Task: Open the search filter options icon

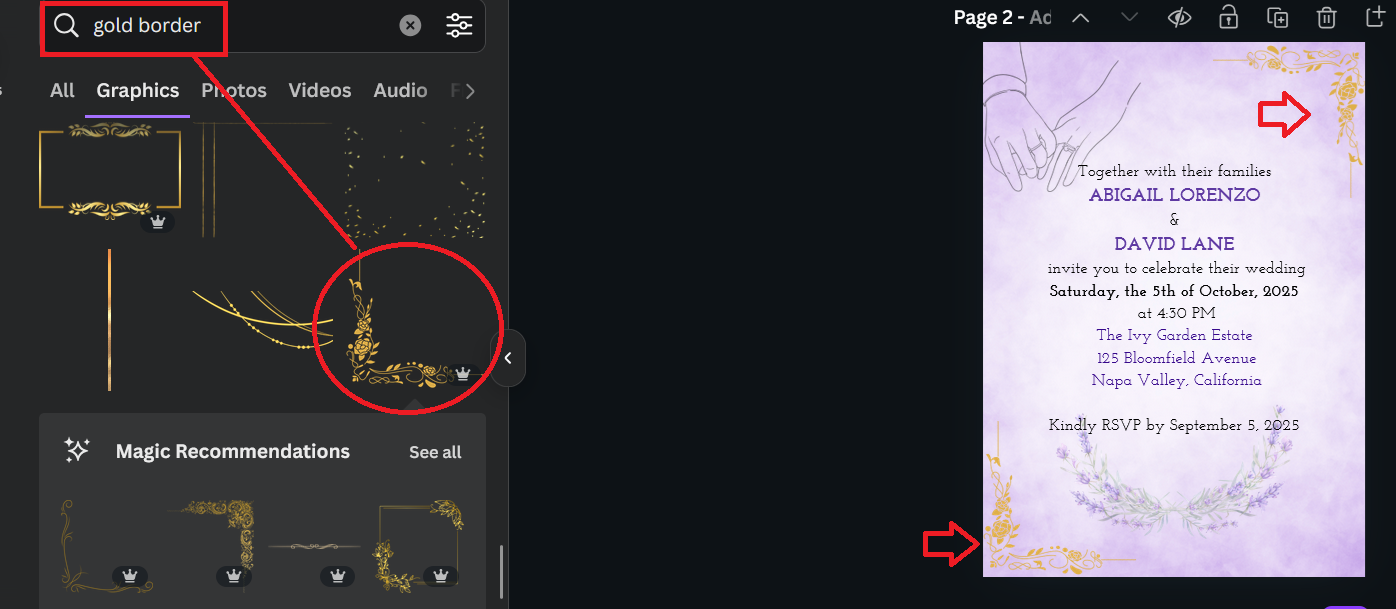Action: point(459,26)
